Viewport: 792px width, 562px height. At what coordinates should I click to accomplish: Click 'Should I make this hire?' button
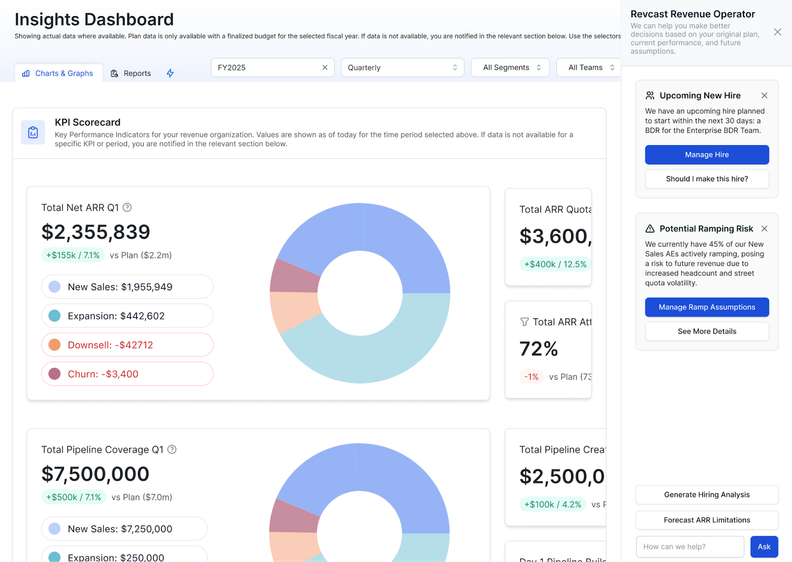pos(707,179)
